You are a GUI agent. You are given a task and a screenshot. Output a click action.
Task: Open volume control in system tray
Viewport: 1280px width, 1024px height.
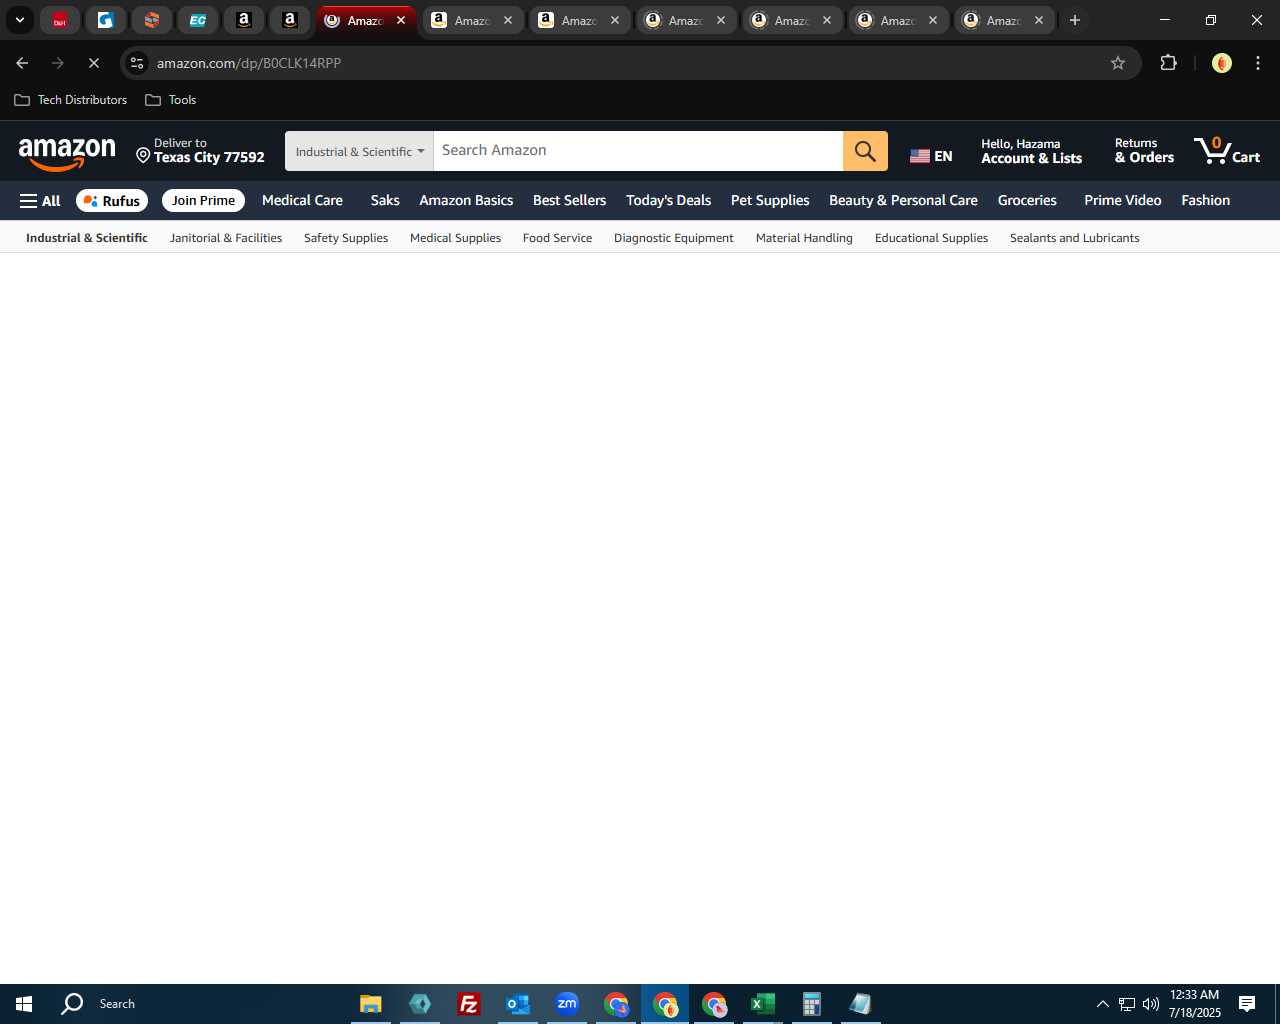click(1150, 1004)
